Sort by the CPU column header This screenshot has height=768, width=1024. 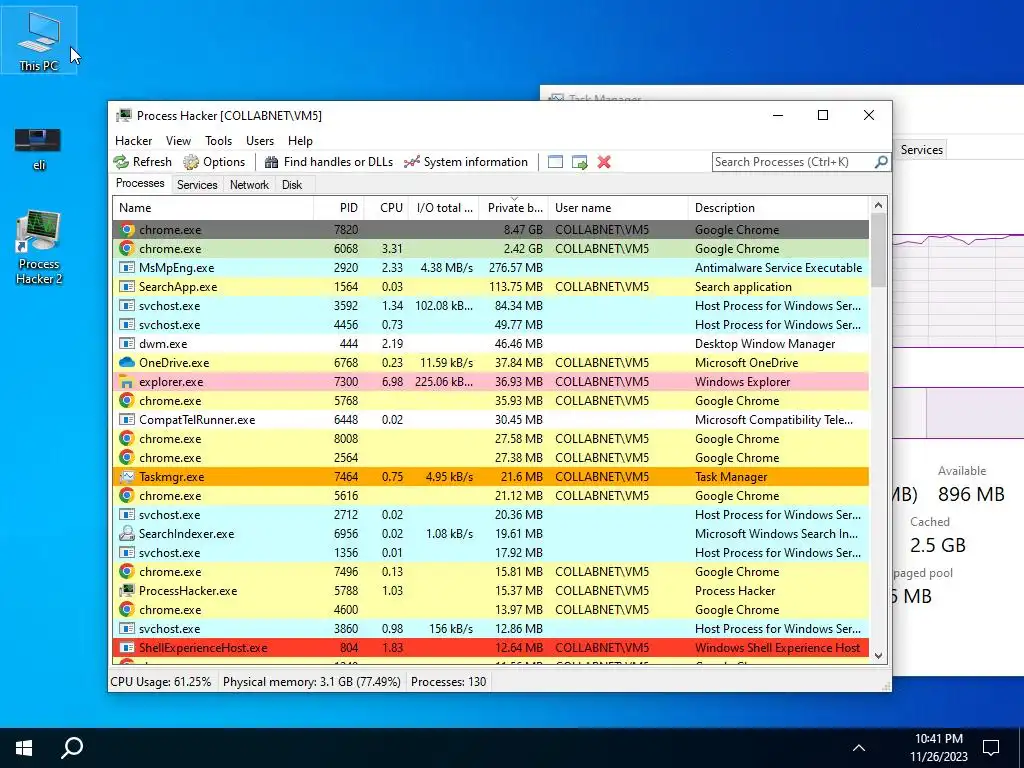(386, 208)
